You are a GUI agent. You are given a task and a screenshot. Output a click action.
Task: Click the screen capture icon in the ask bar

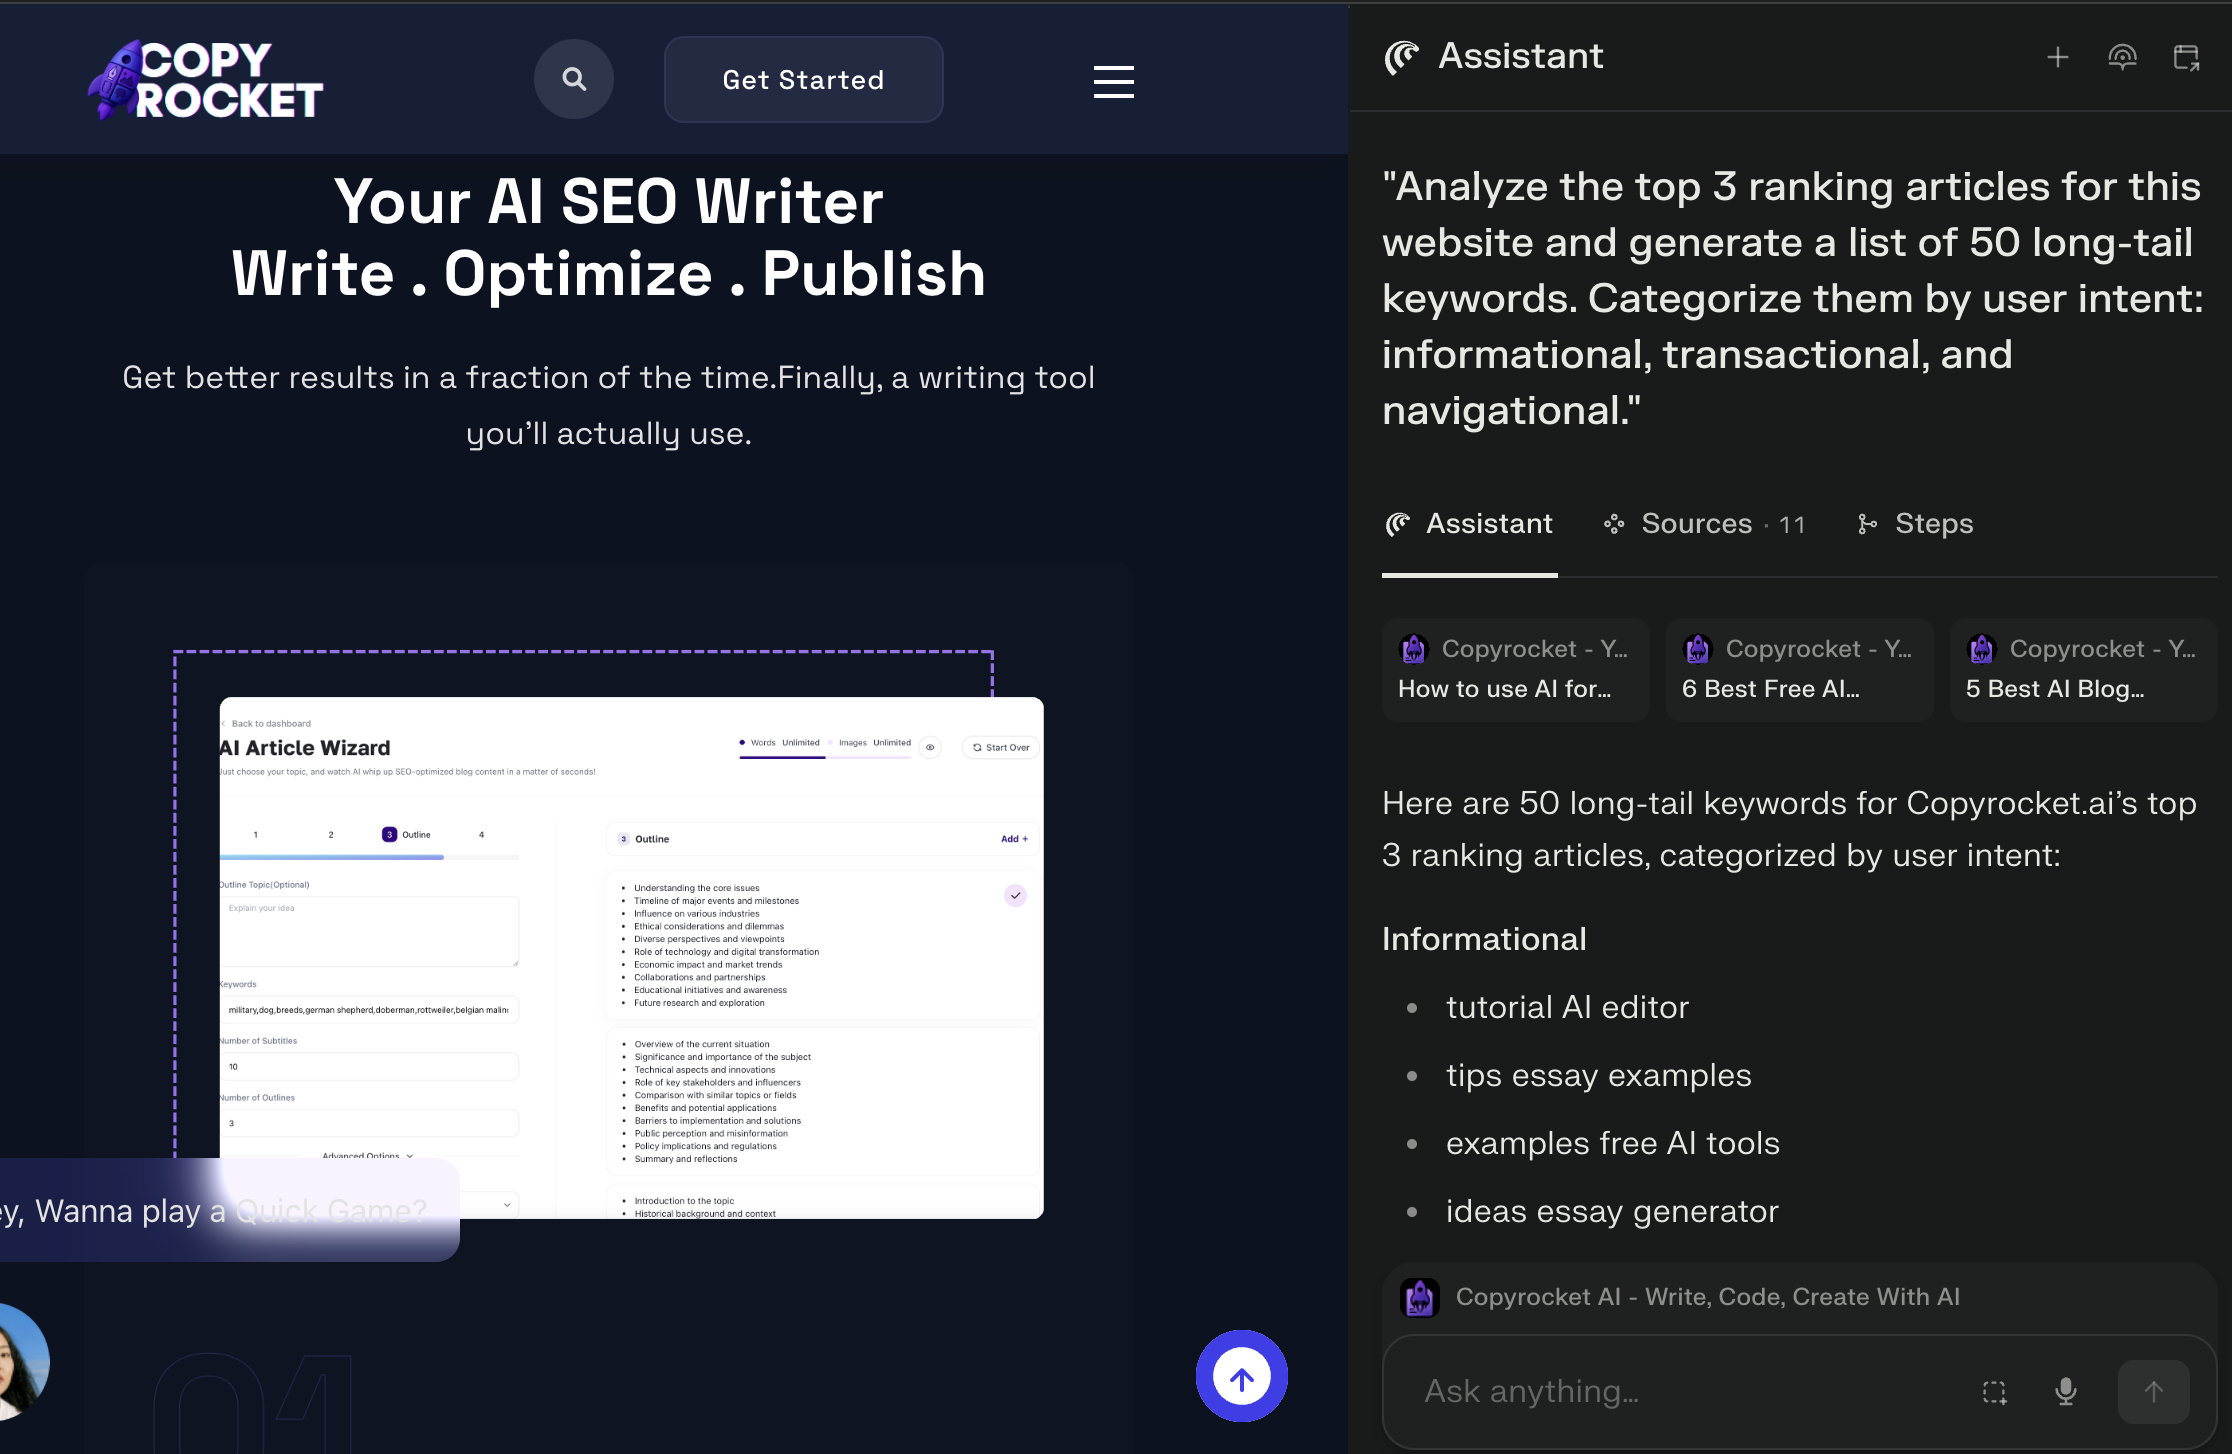(1994, 1392)
